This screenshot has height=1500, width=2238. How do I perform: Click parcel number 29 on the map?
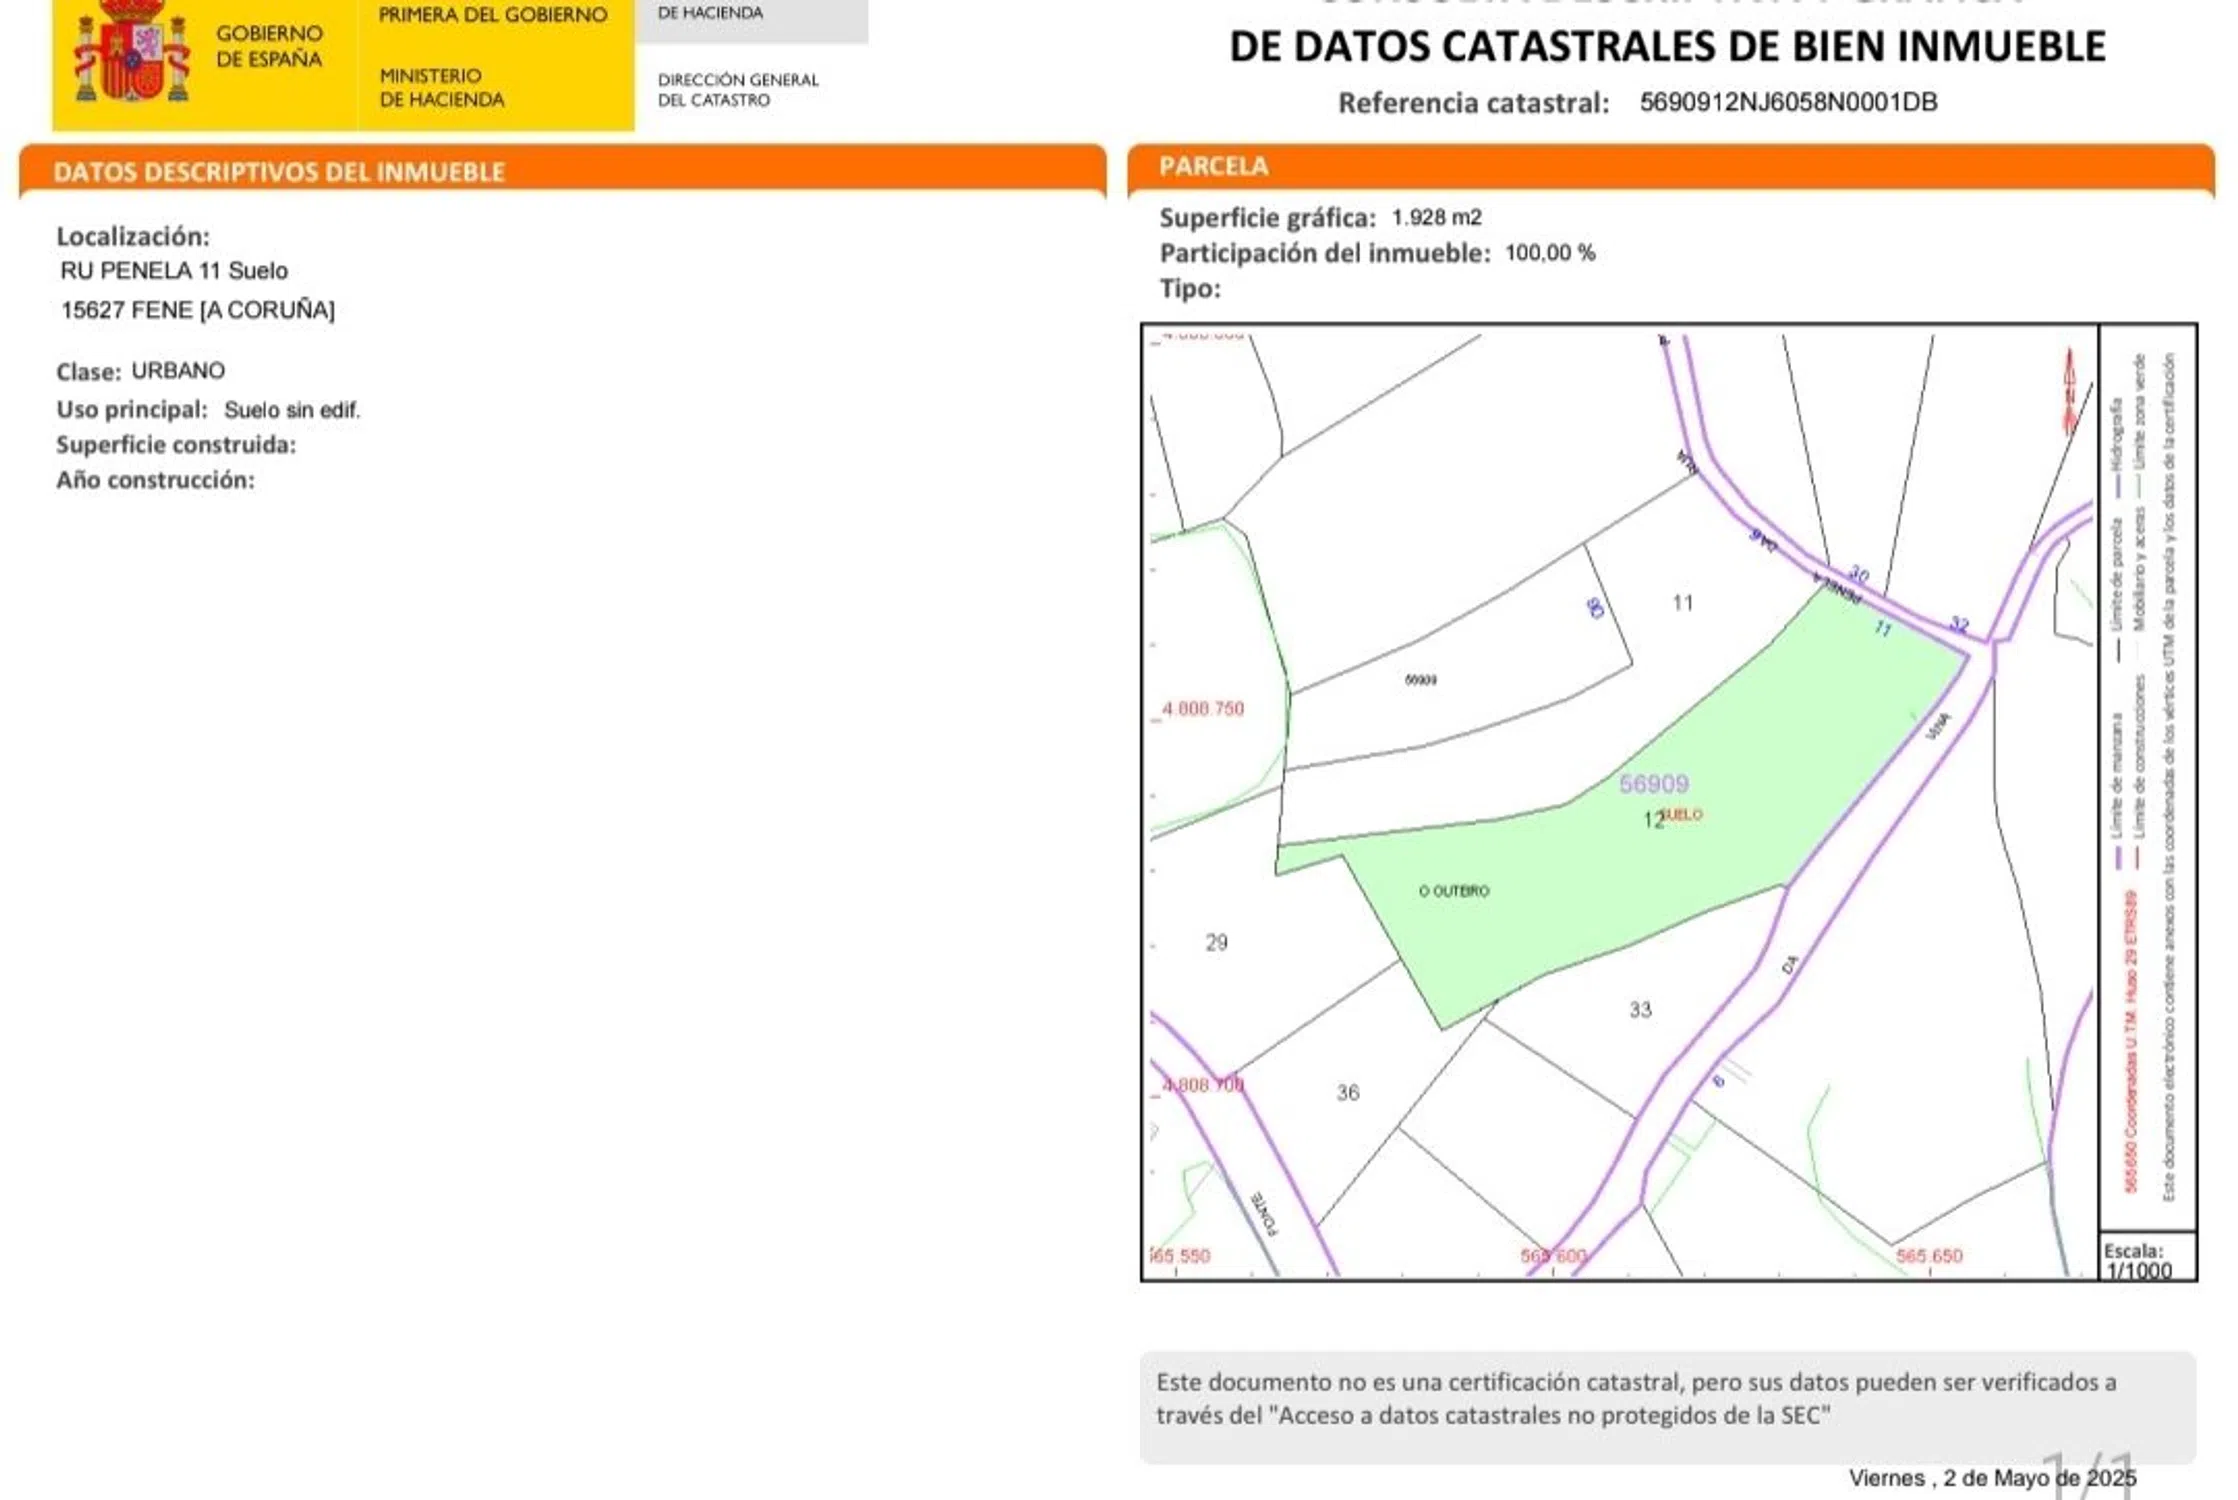pyautogui.click(x=1216, y=943)
